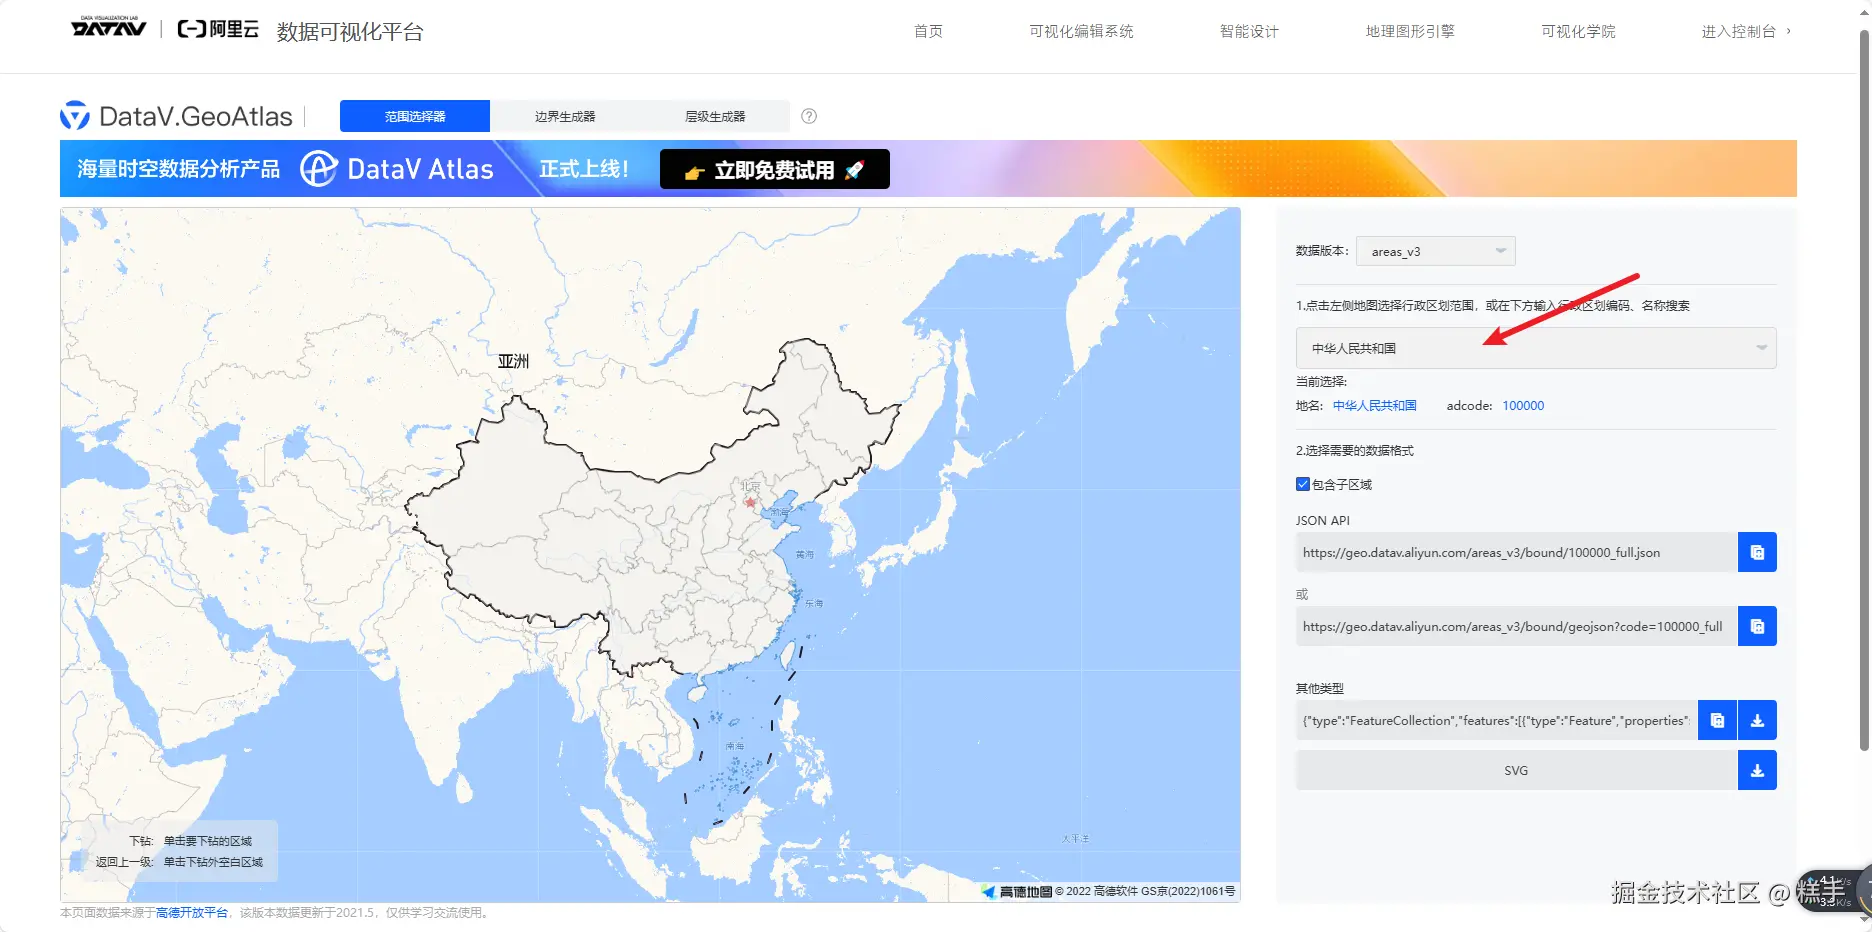
Task: Click the SVG format button
Action: coord(1516,770)
